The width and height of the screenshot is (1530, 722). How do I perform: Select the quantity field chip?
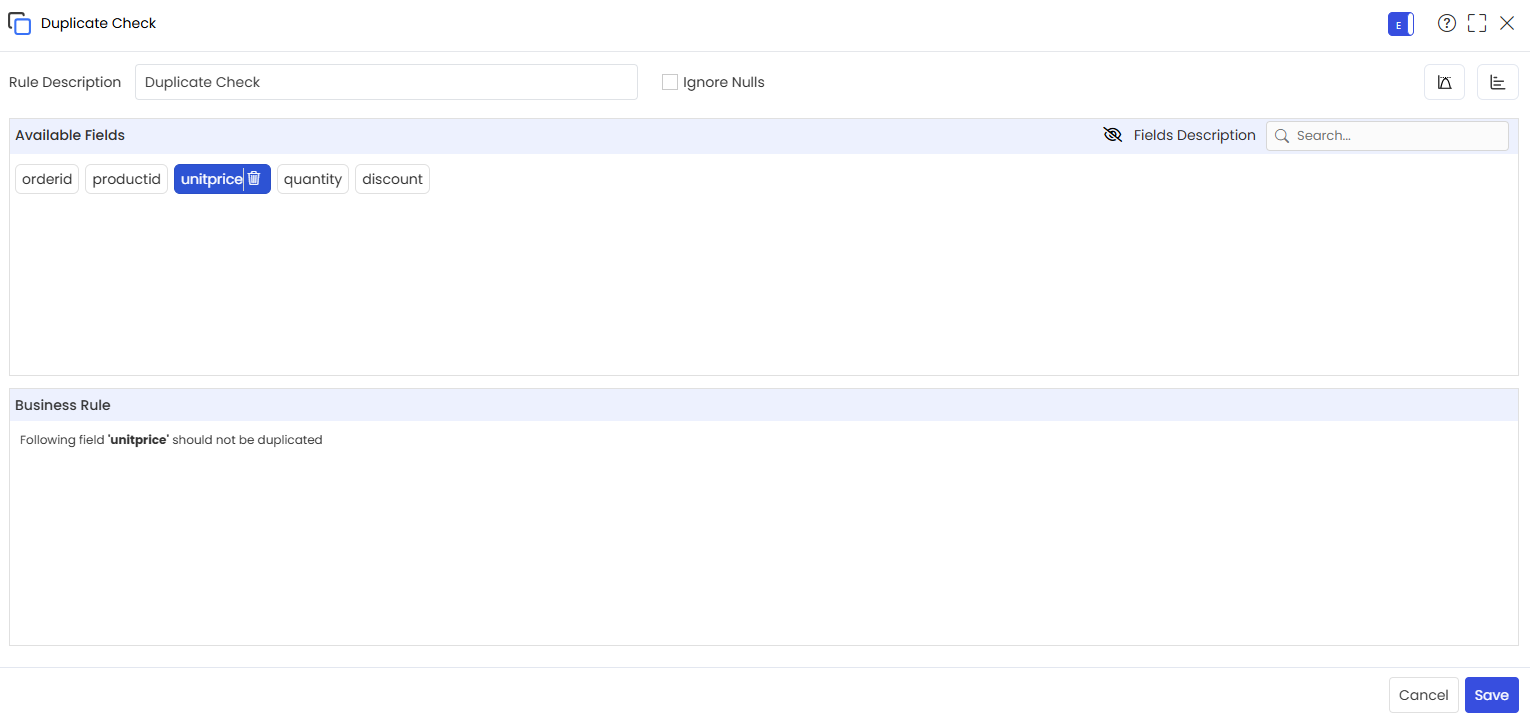(x=313, y=179)
